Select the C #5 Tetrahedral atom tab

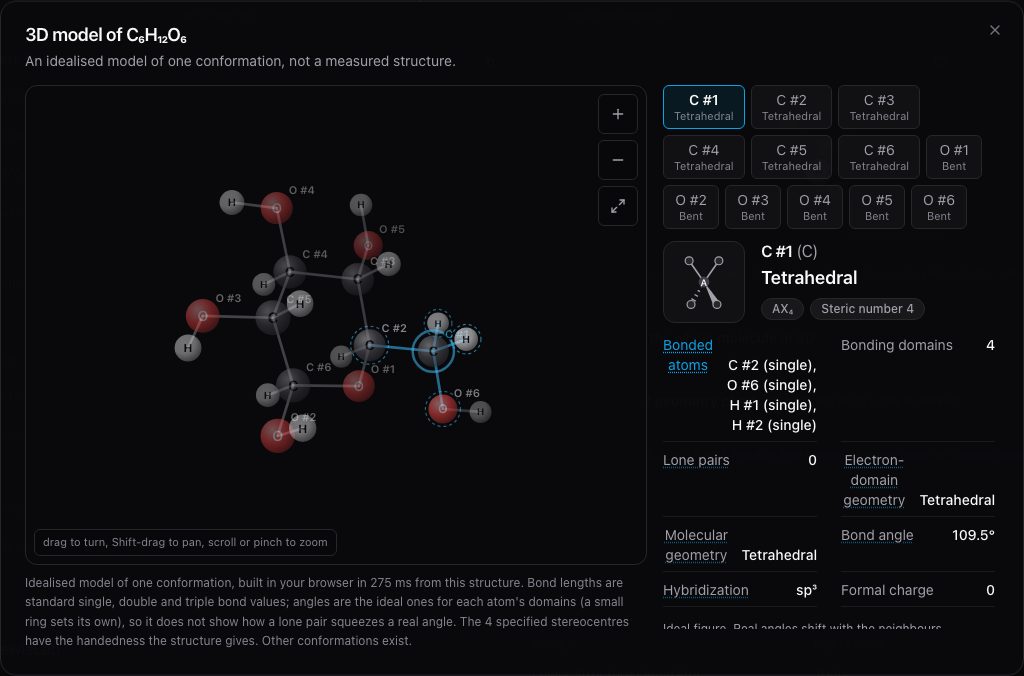[x=791, y=157]
